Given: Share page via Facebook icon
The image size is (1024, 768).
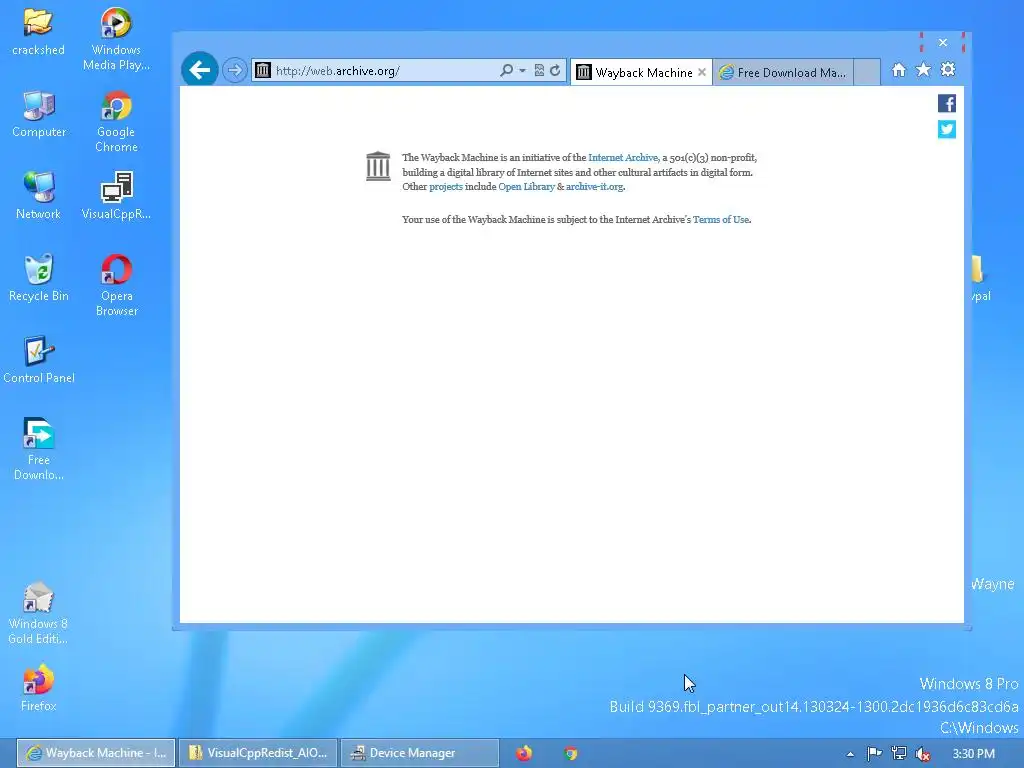Looking at the screenshot, I should [947, 103].
